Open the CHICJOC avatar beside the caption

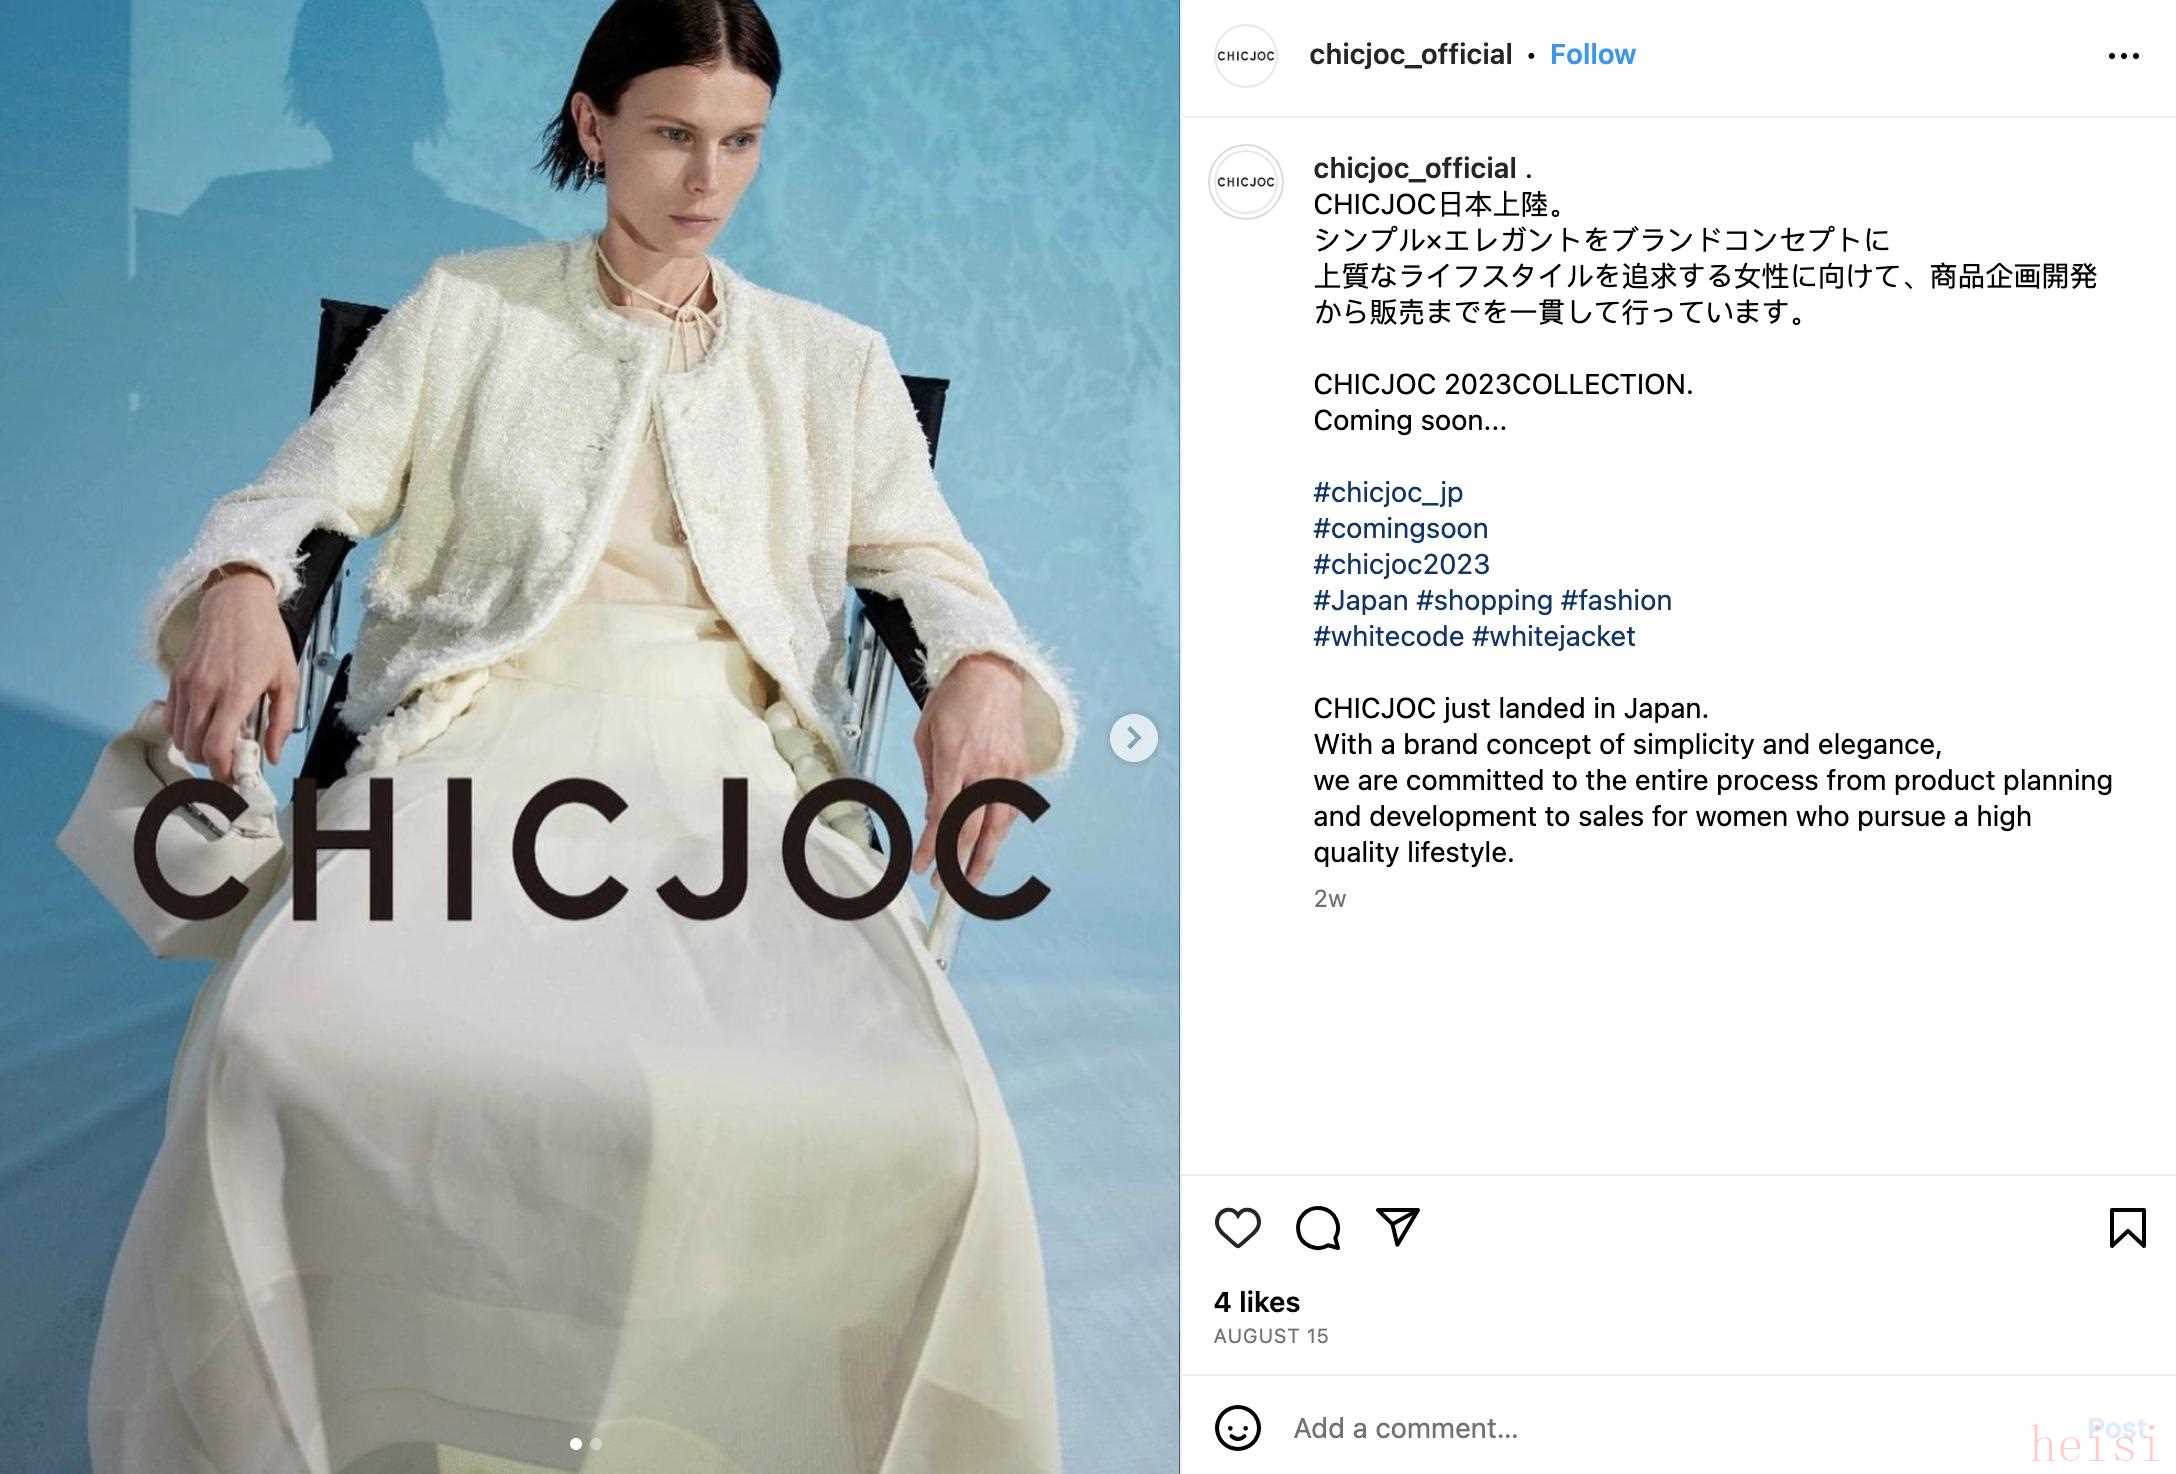coord(1245,182)
